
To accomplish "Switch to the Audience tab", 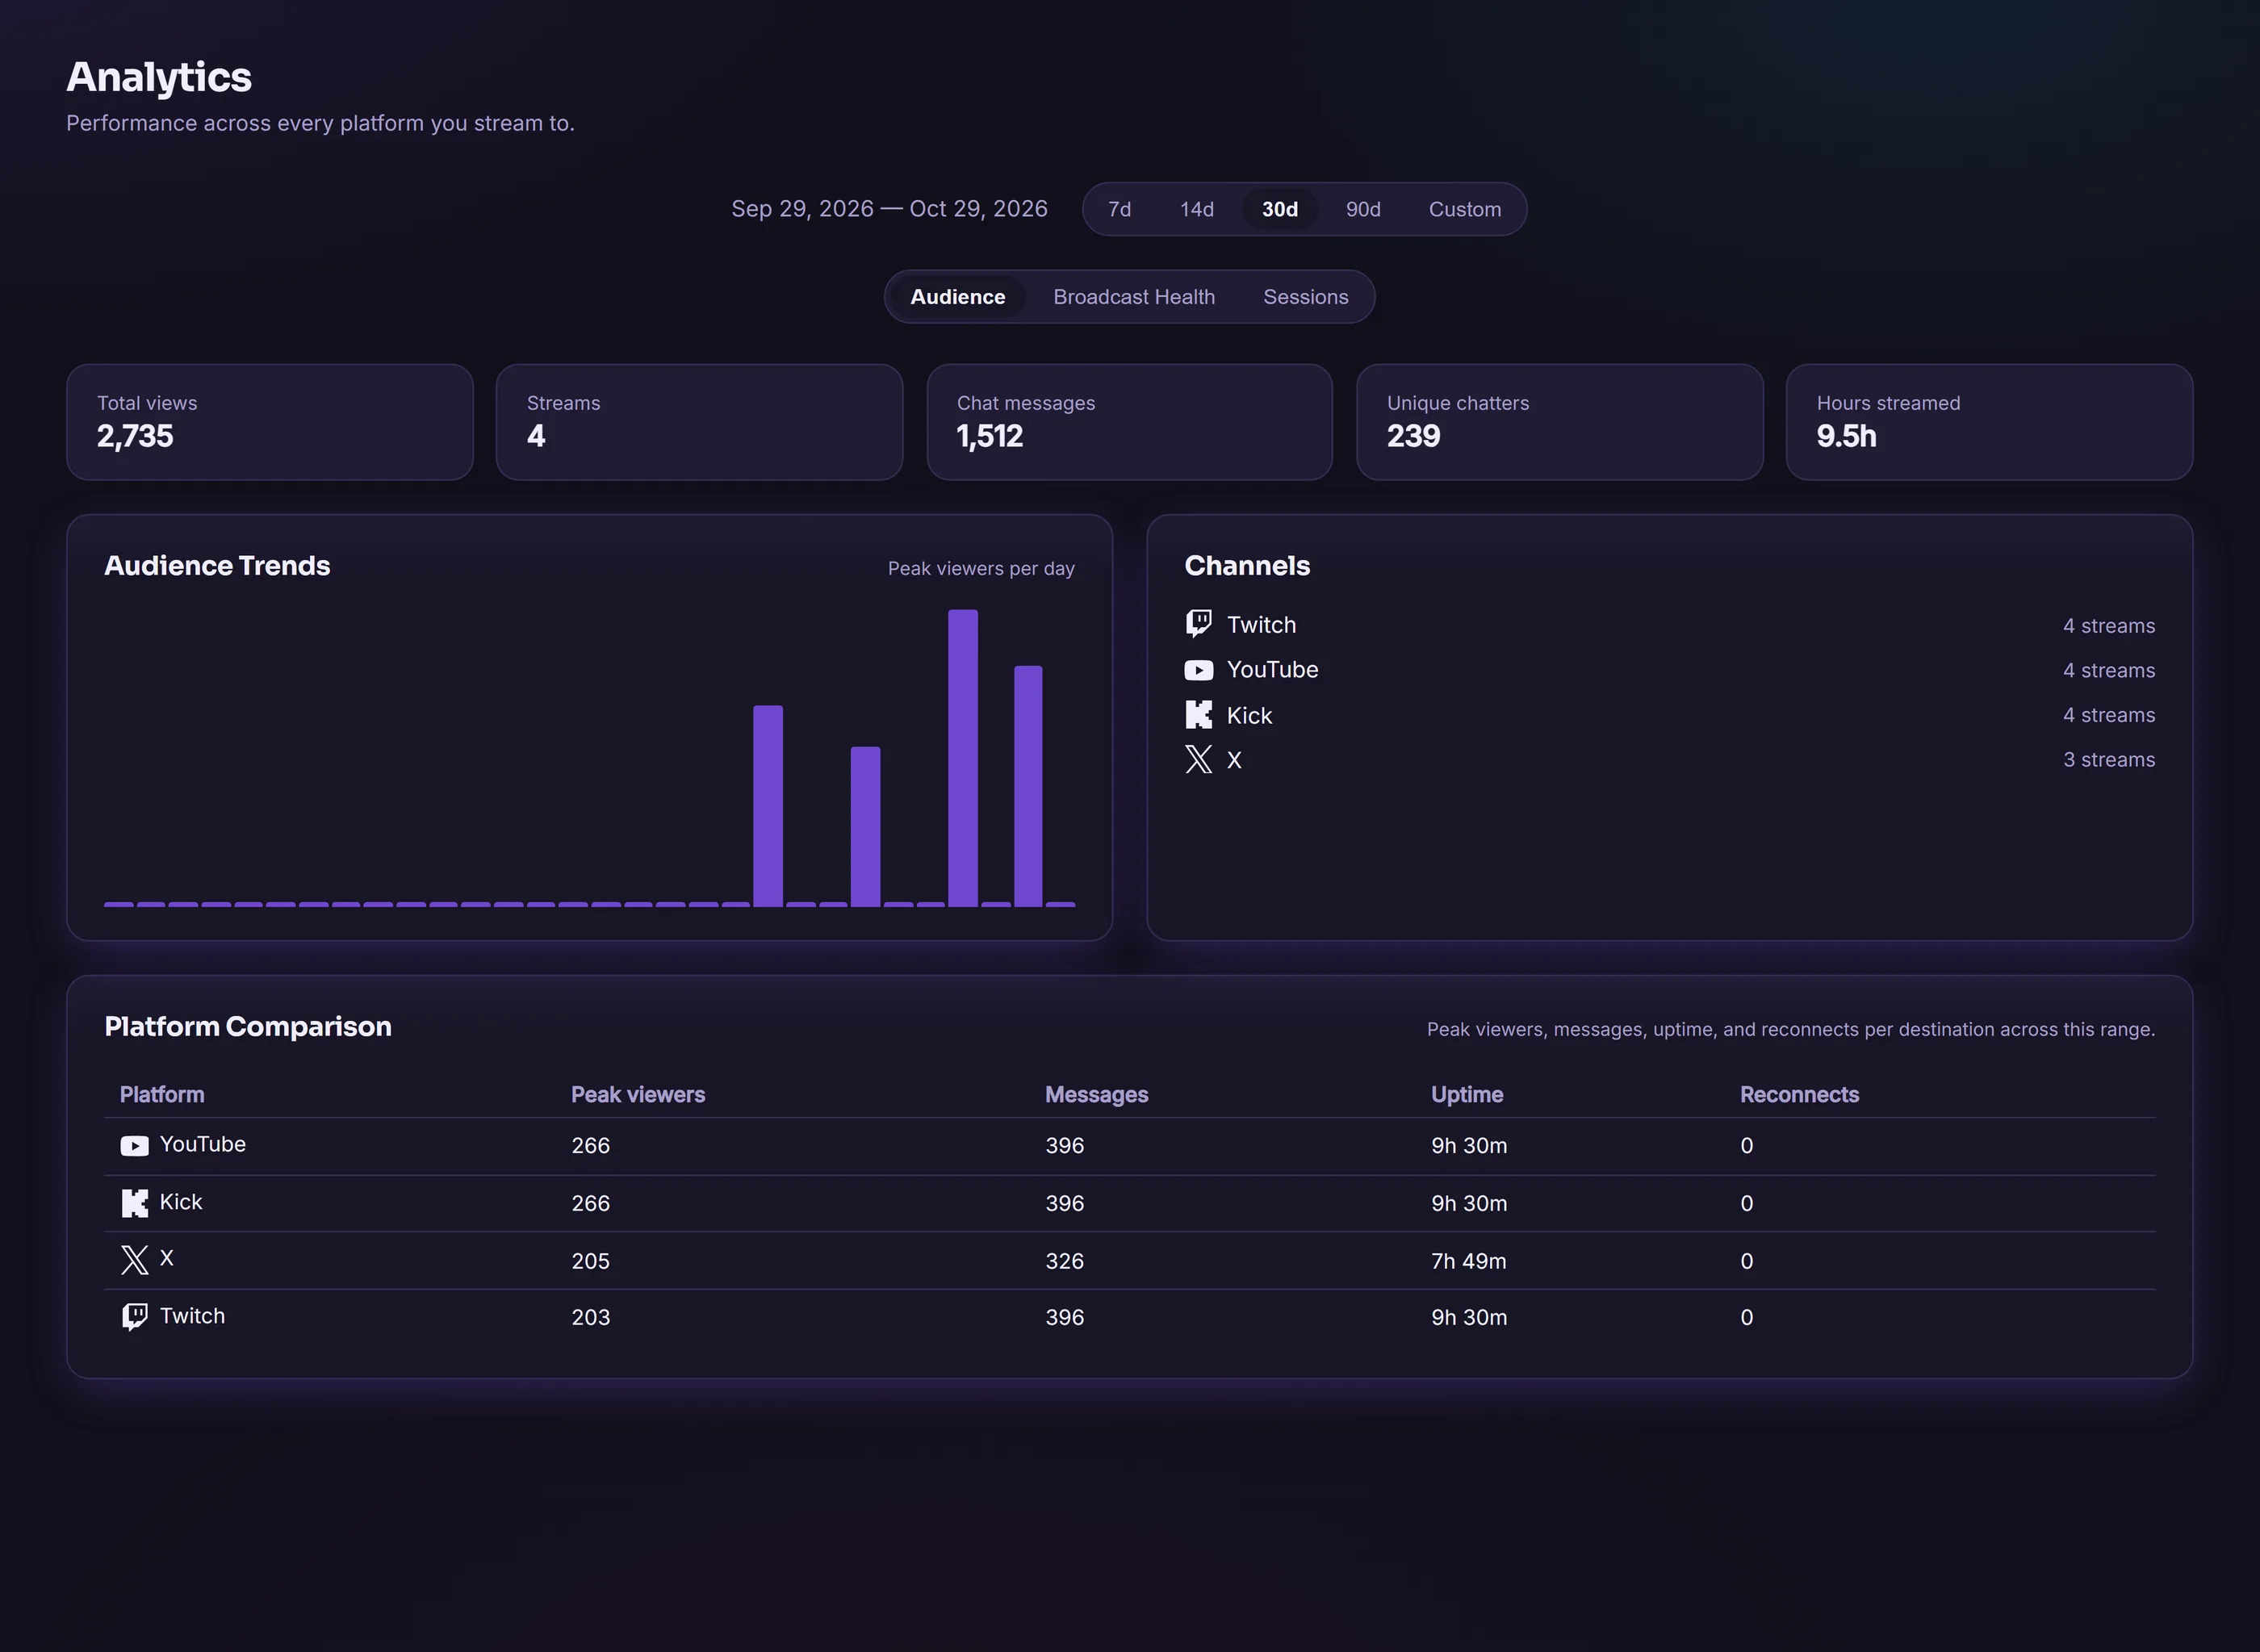I will (957, 297).
